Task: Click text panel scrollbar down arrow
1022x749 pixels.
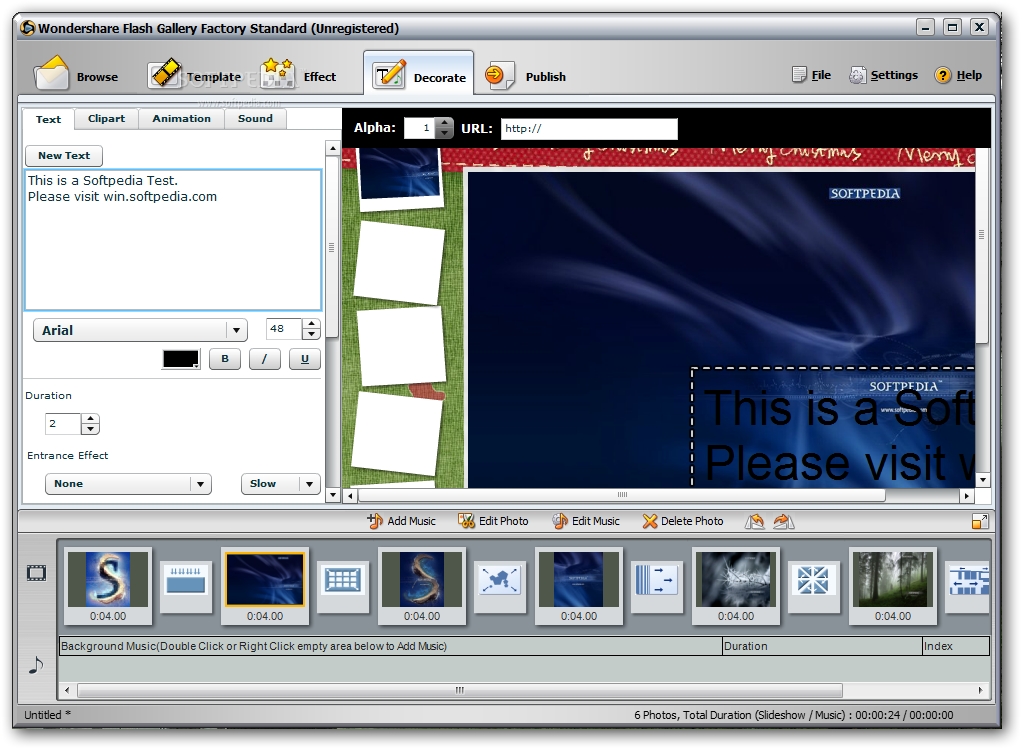Action: 332,495
